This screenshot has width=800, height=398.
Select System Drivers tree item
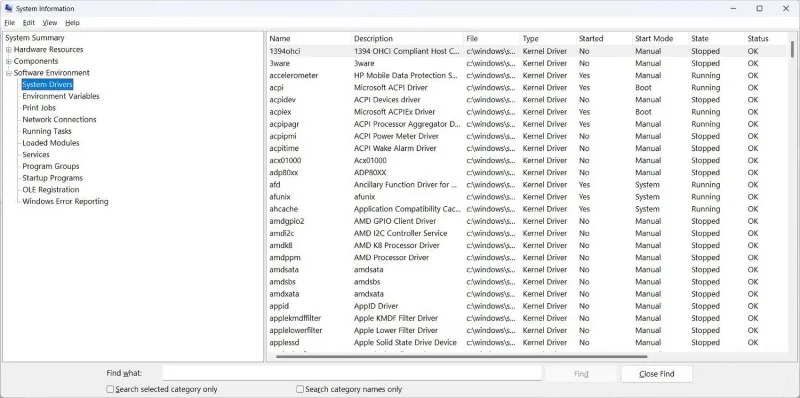coord(47,85)
